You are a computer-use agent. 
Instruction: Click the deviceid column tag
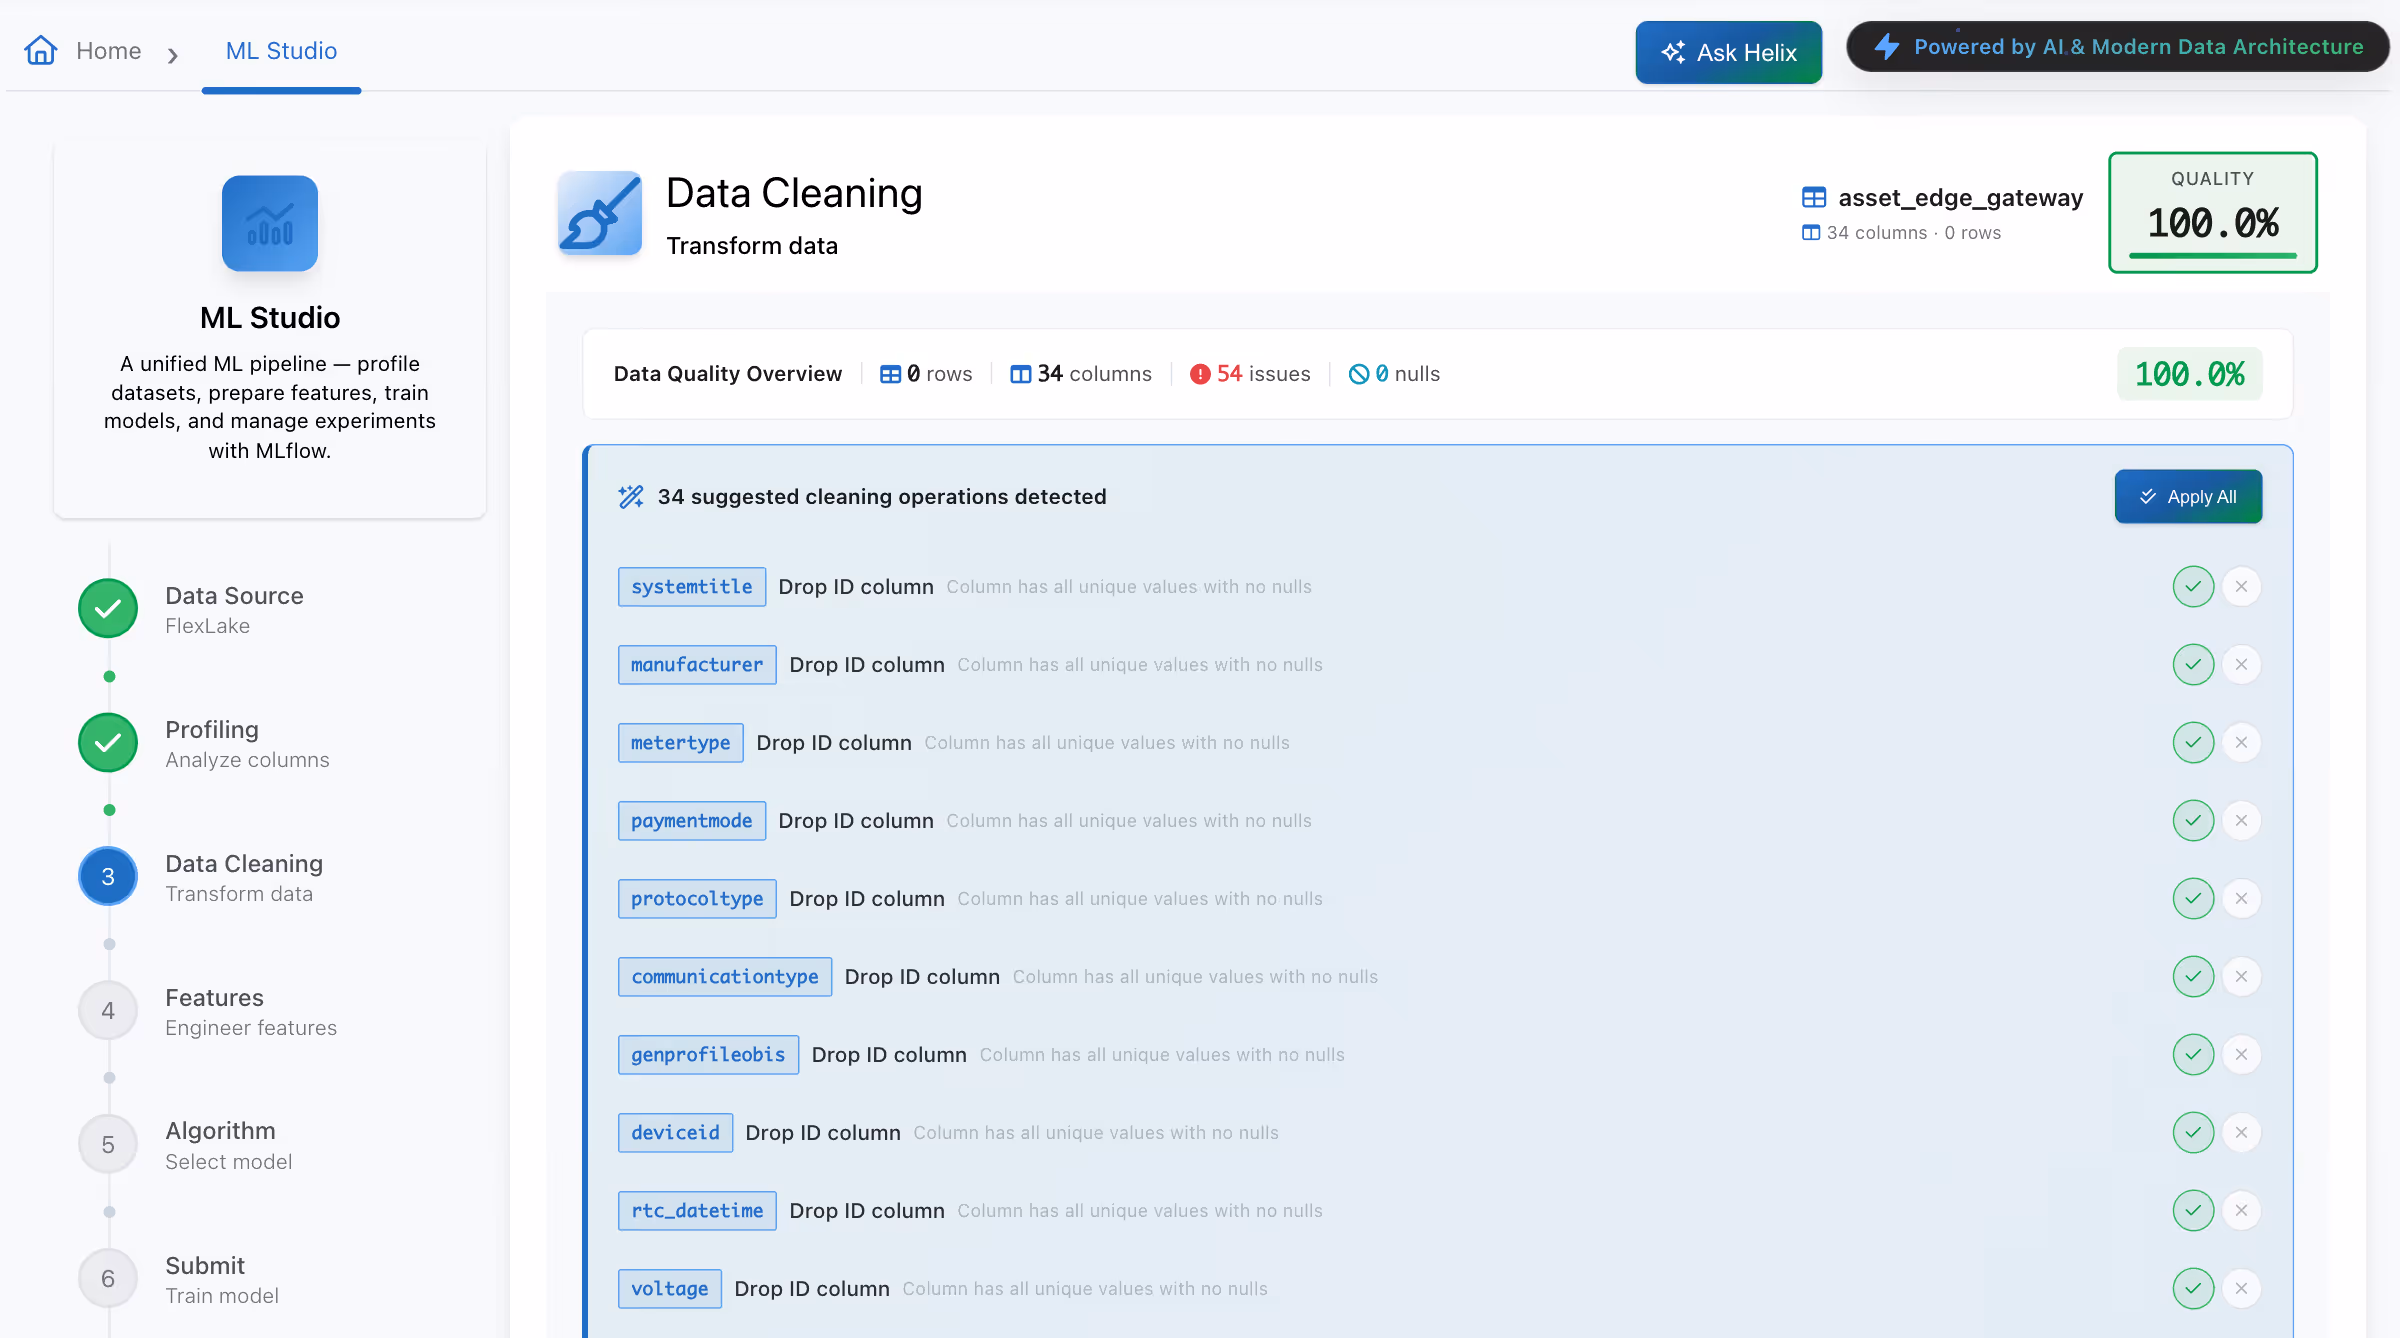pos(675,1133)
